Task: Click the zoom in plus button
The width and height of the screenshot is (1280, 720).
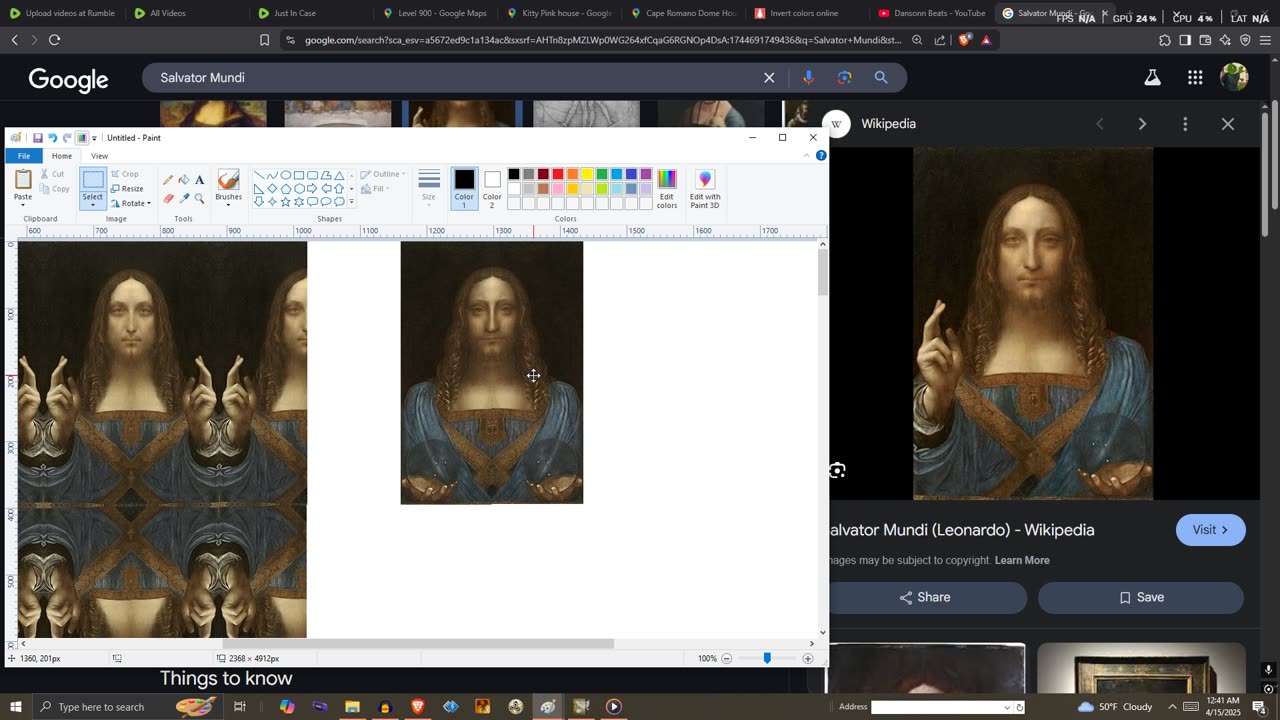Action: coord(808,658)
